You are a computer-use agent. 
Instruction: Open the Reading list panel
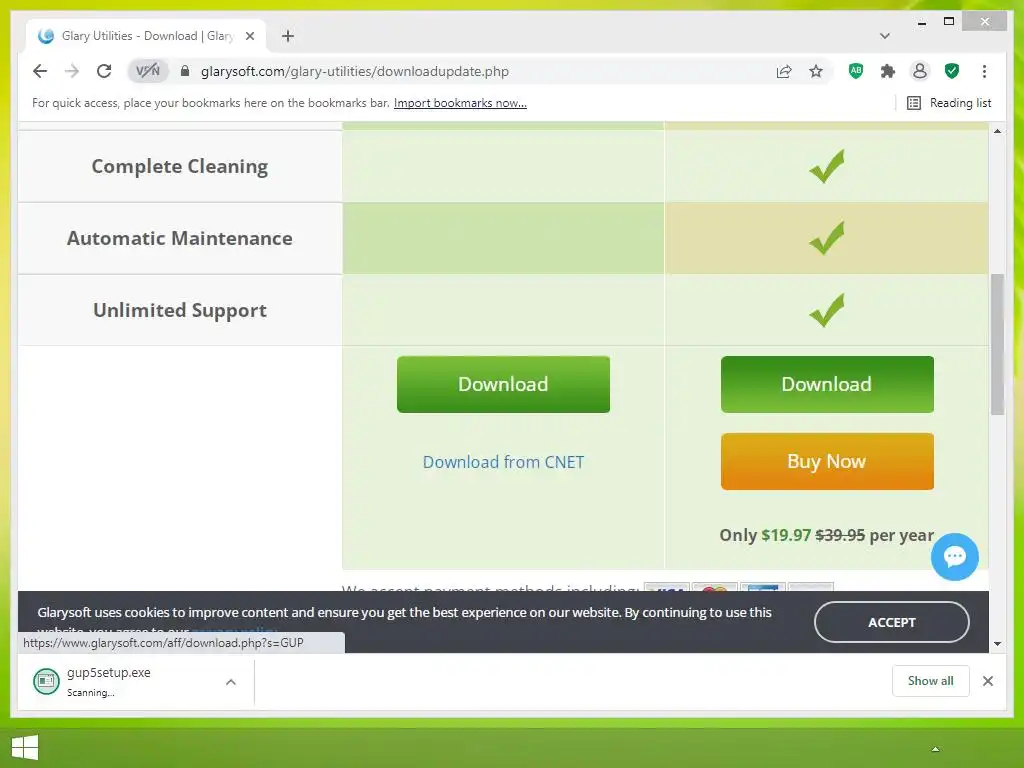tap(949, 103)
